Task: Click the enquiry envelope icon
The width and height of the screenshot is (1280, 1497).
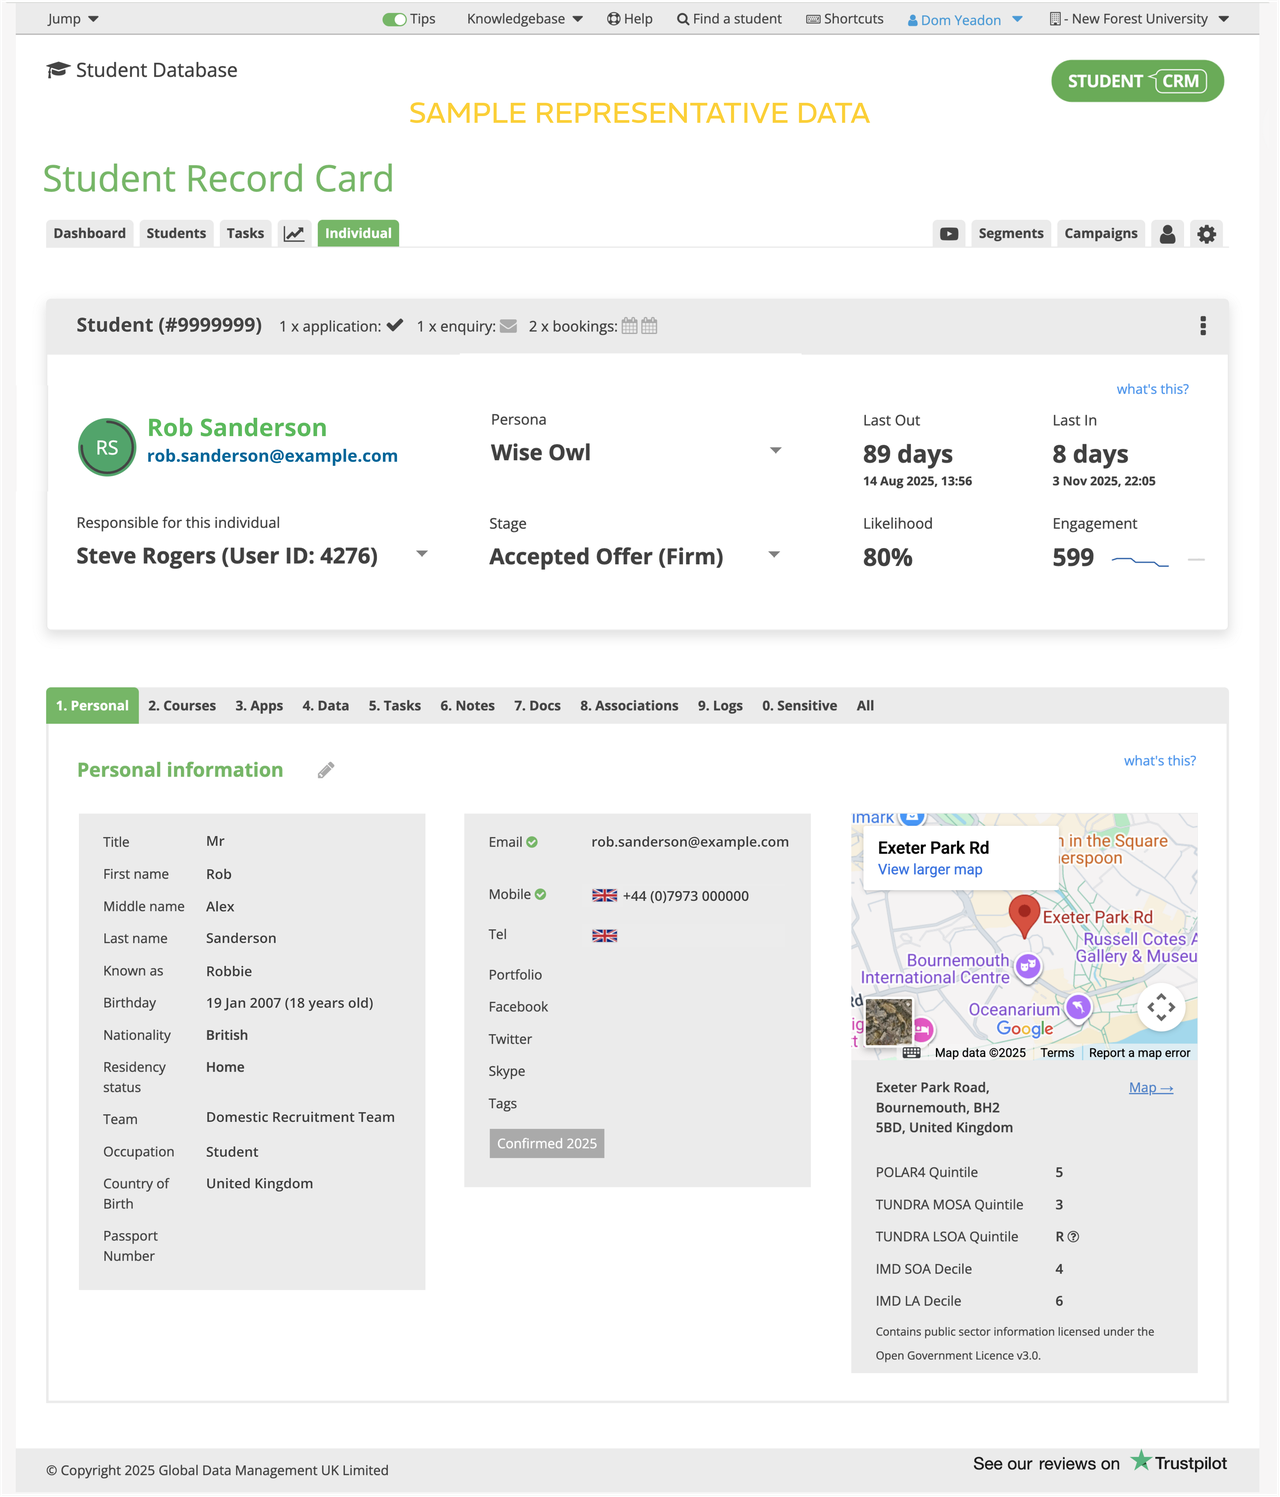Action: pos(508,325)
